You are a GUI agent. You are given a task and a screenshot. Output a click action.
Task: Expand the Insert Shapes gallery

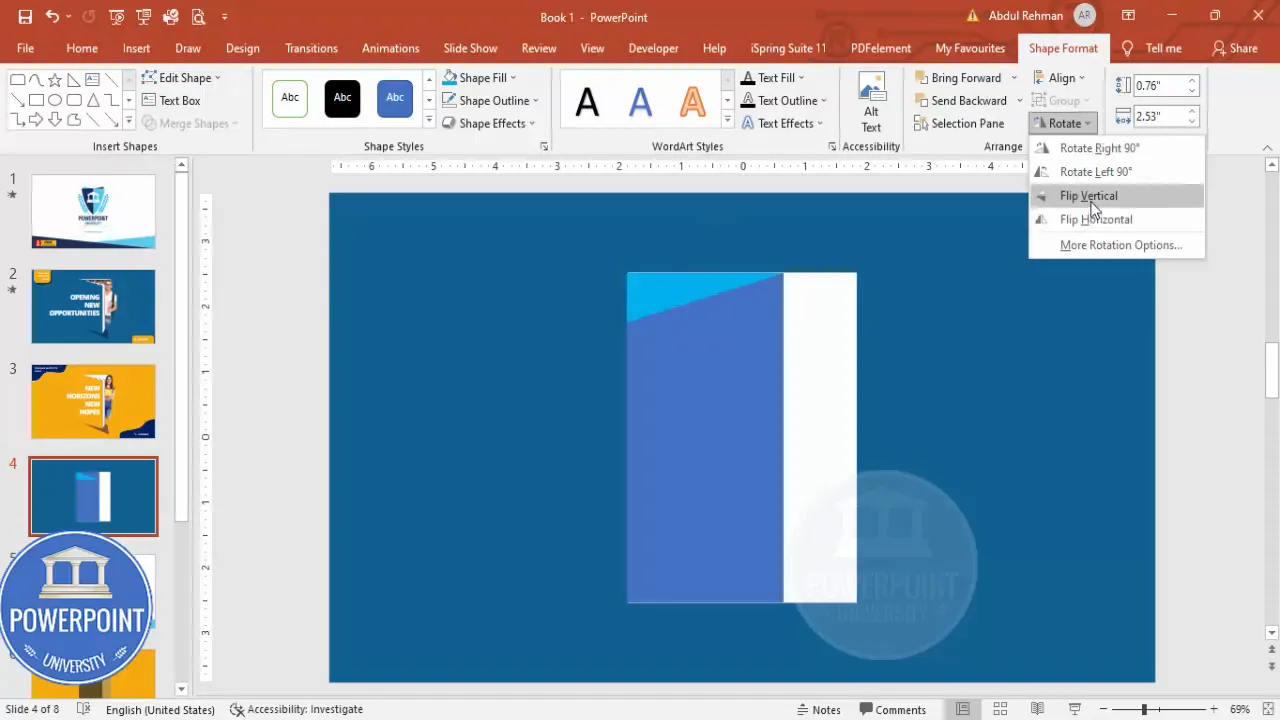tap(128, 121)
